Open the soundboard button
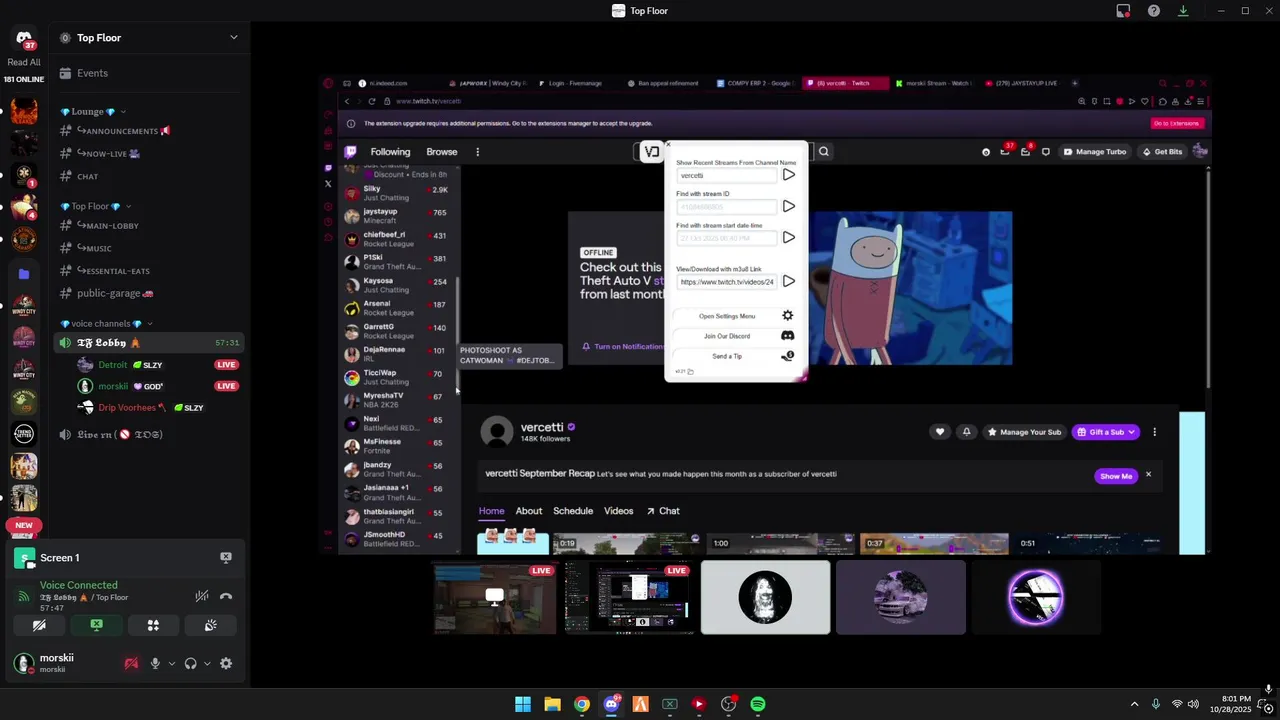The height and width of the screenshot is (720, 1280). pos(210,625)
